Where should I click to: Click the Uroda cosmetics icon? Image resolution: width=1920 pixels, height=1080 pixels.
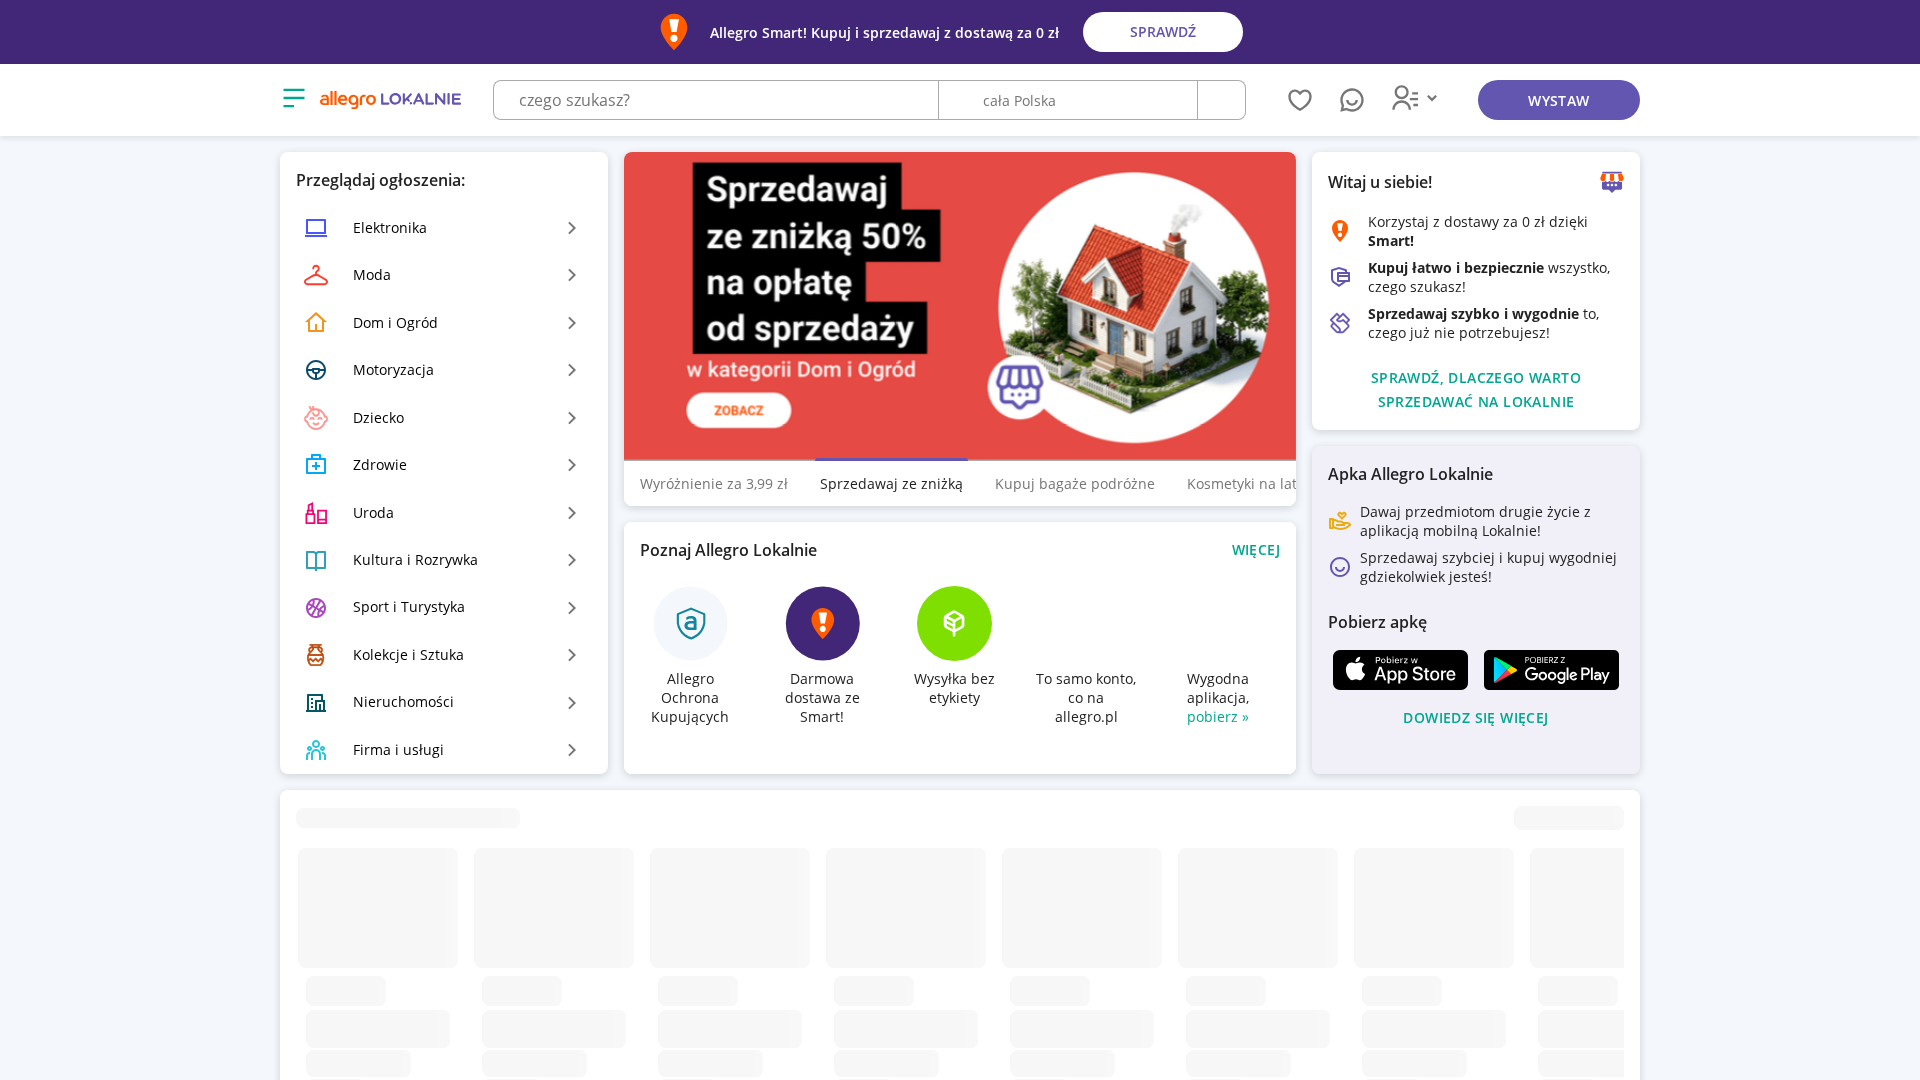click(316, 513)
